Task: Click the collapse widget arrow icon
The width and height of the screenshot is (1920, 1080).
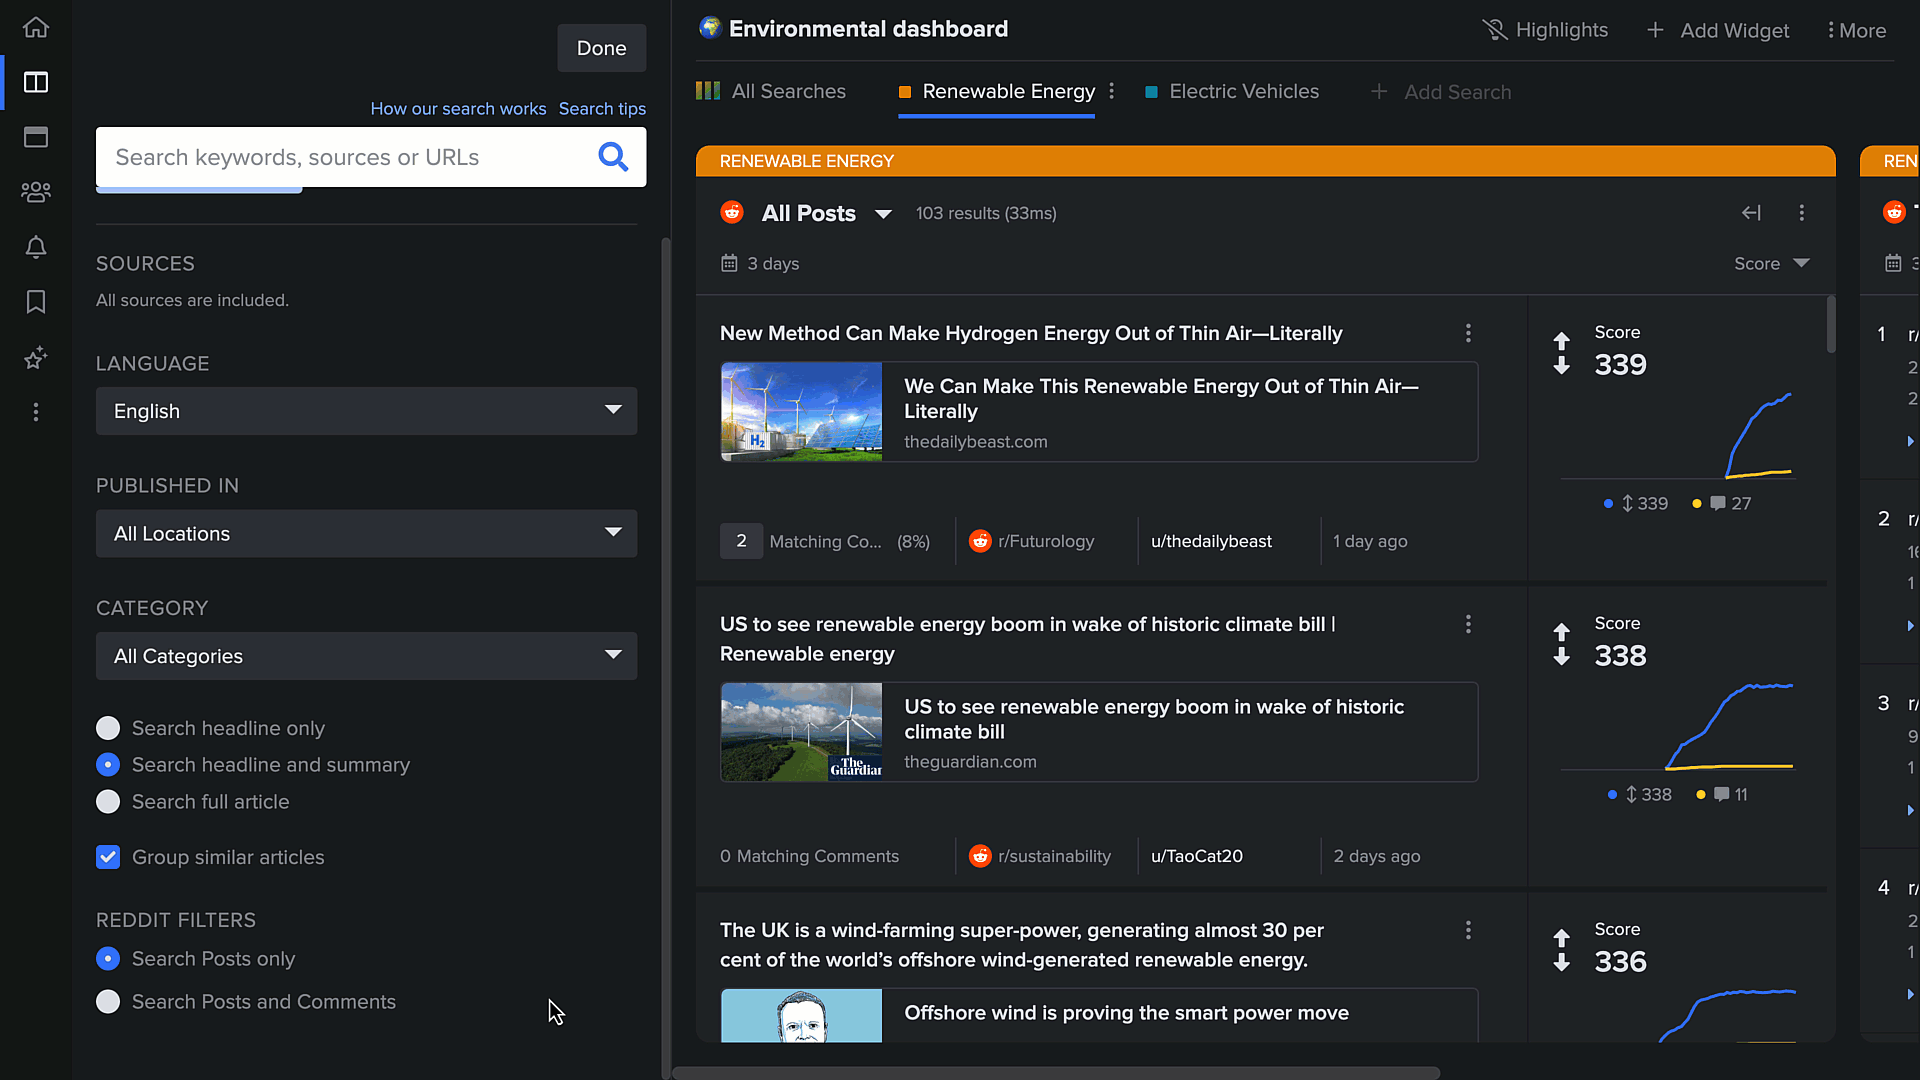Action: pos(1751,213)
